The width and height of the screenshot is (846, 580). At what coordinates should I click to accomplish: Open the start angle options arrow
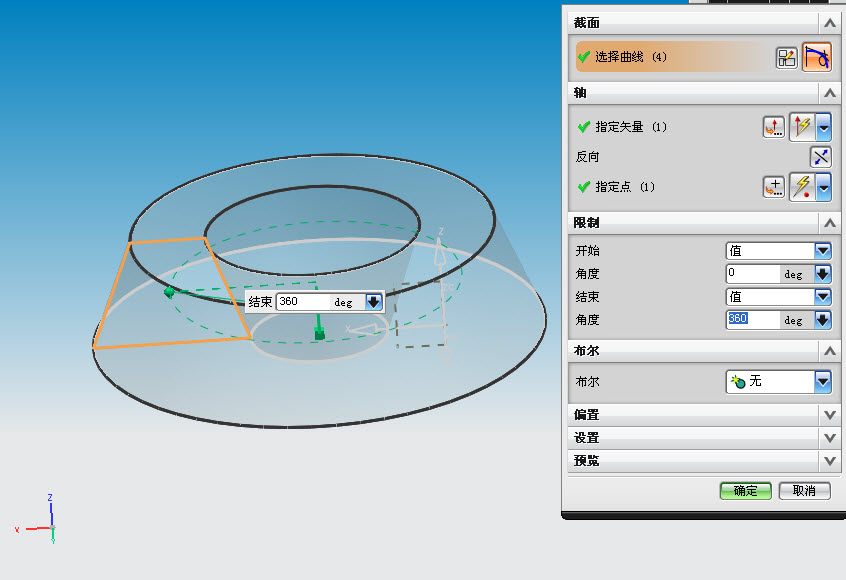(822, 274)
